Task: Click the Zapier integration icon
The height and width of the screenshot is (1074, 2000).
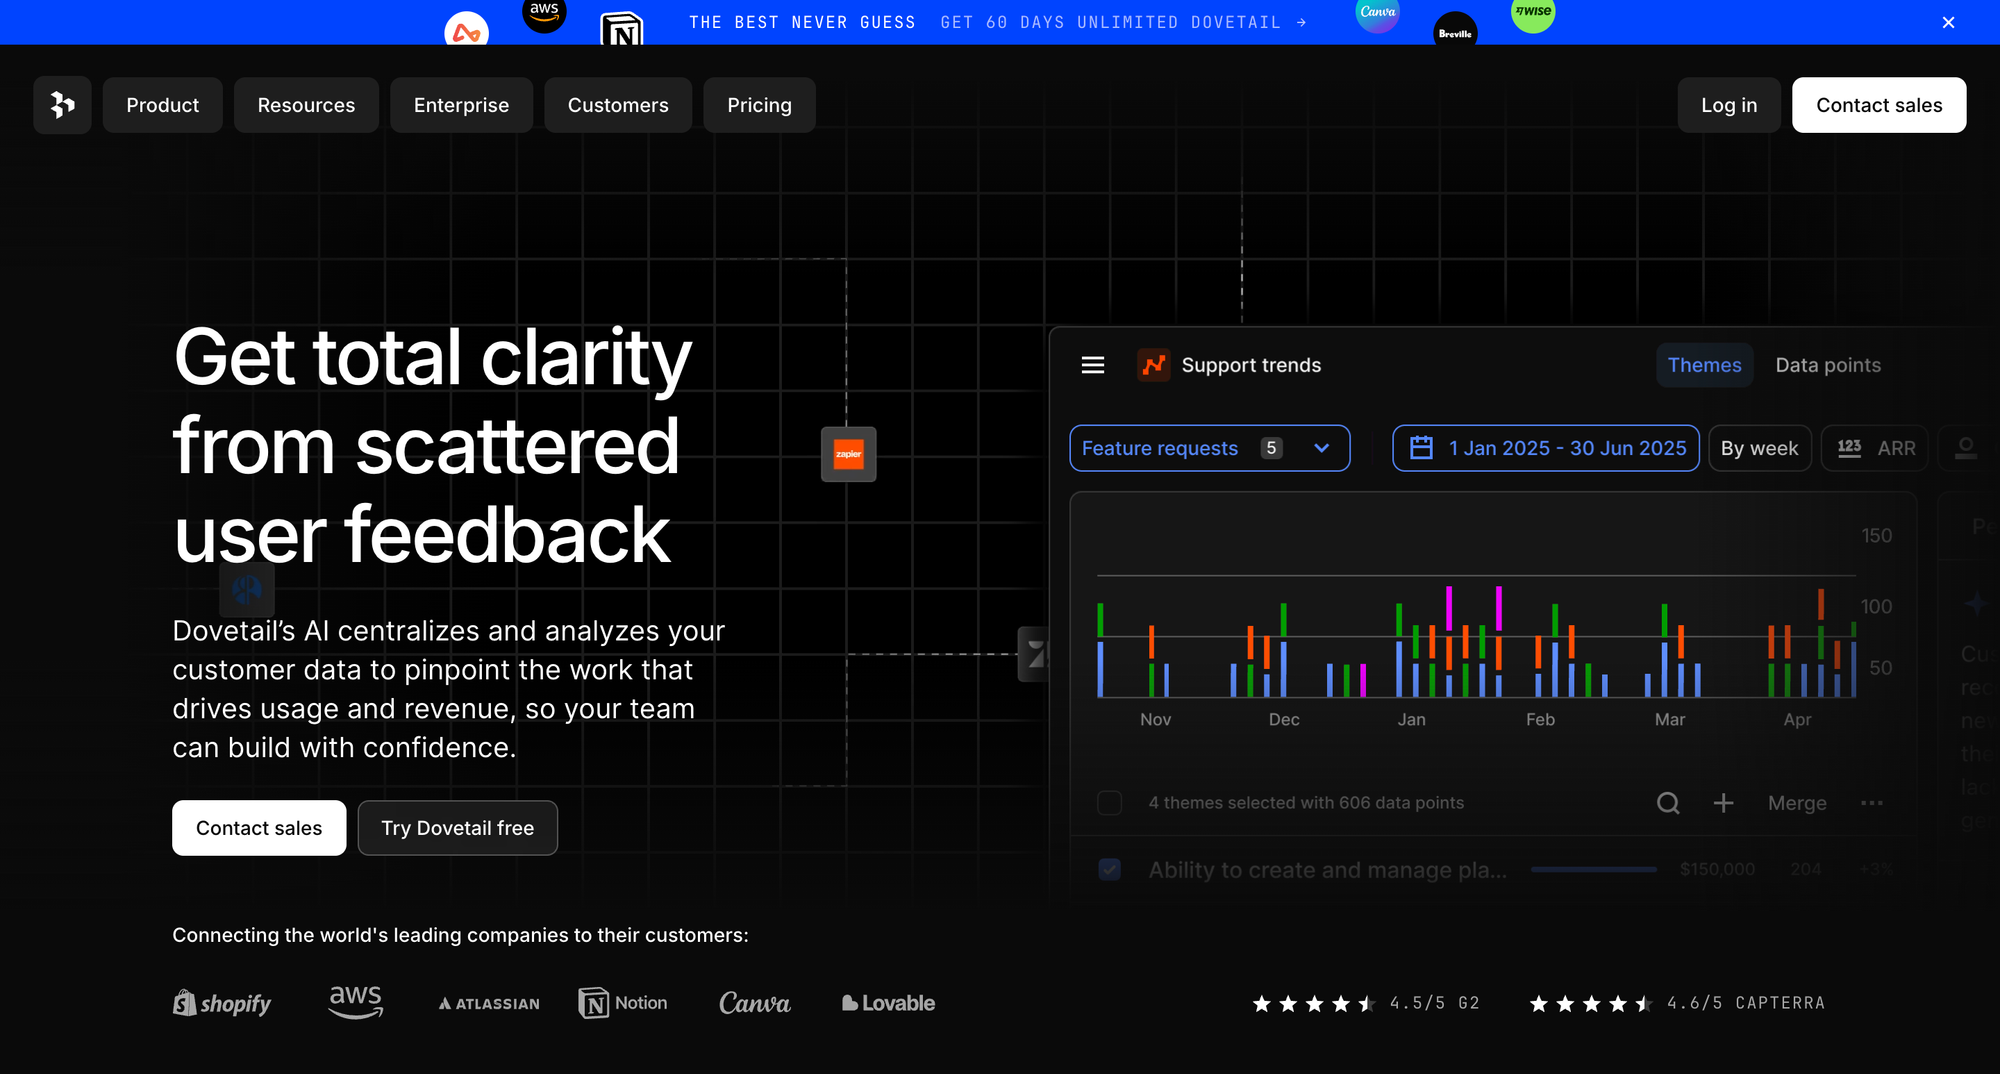Action: click(848, 454)
